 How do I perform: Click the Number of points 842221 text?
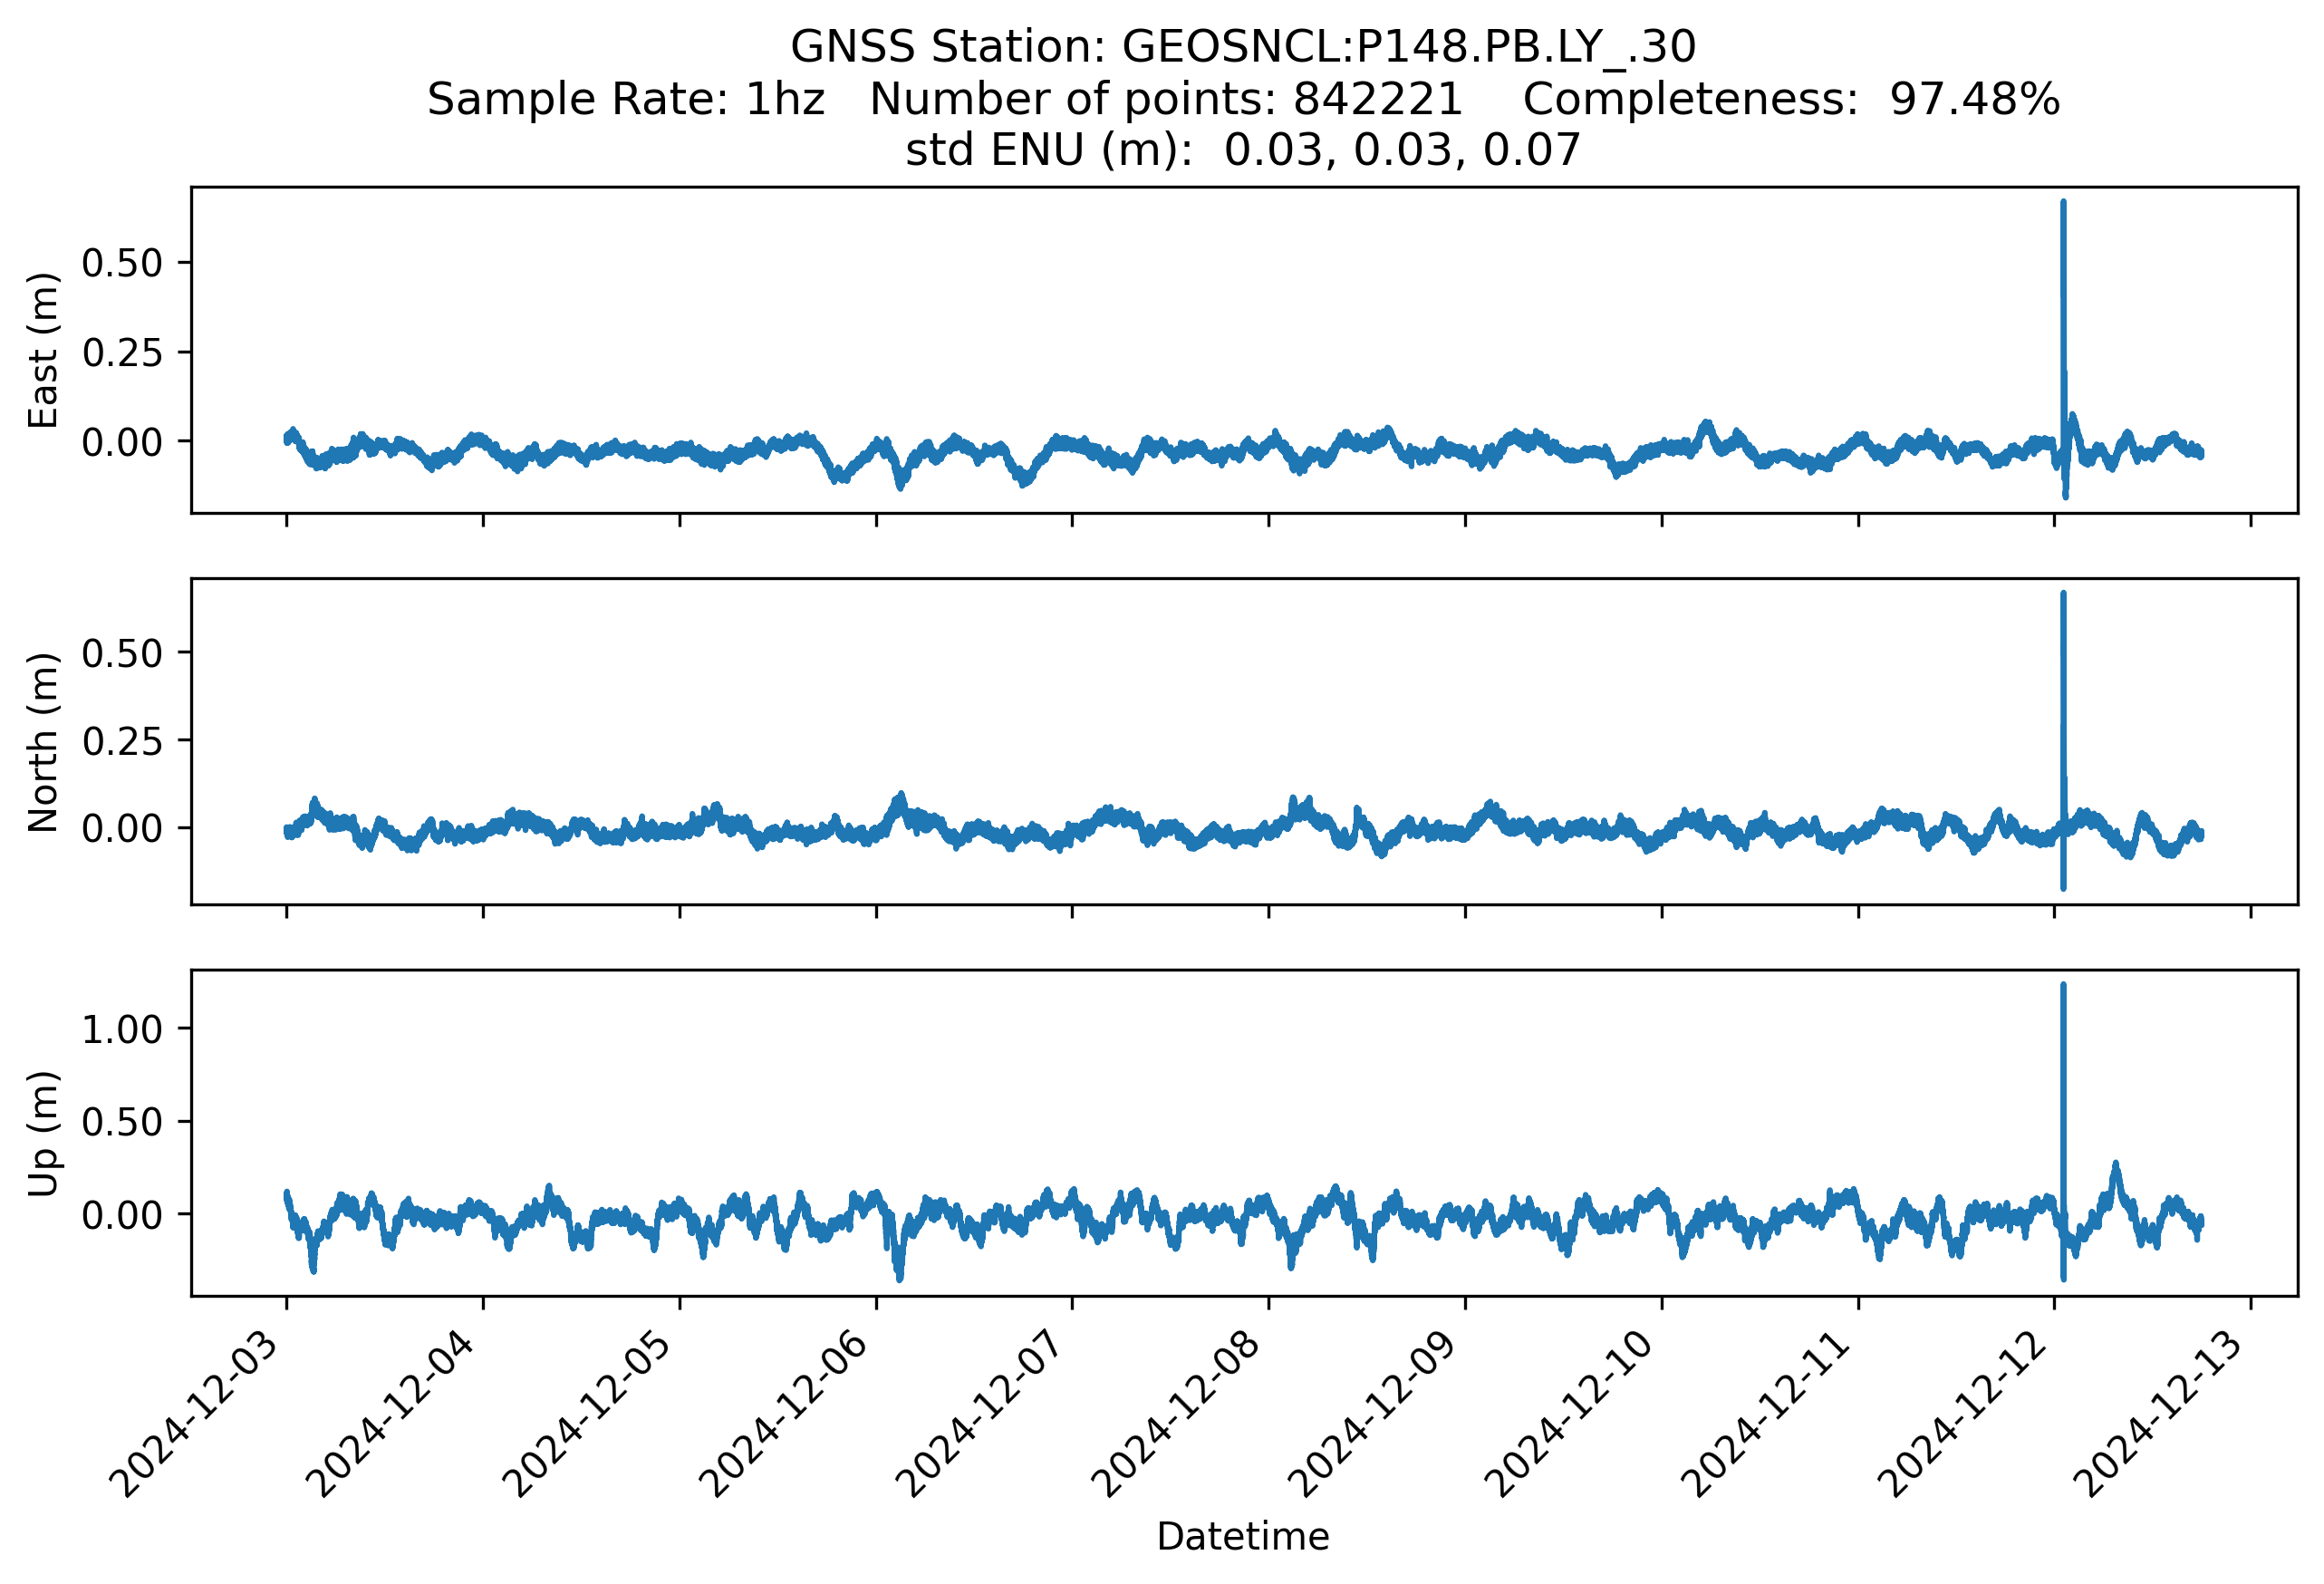tap(1165, 99)
